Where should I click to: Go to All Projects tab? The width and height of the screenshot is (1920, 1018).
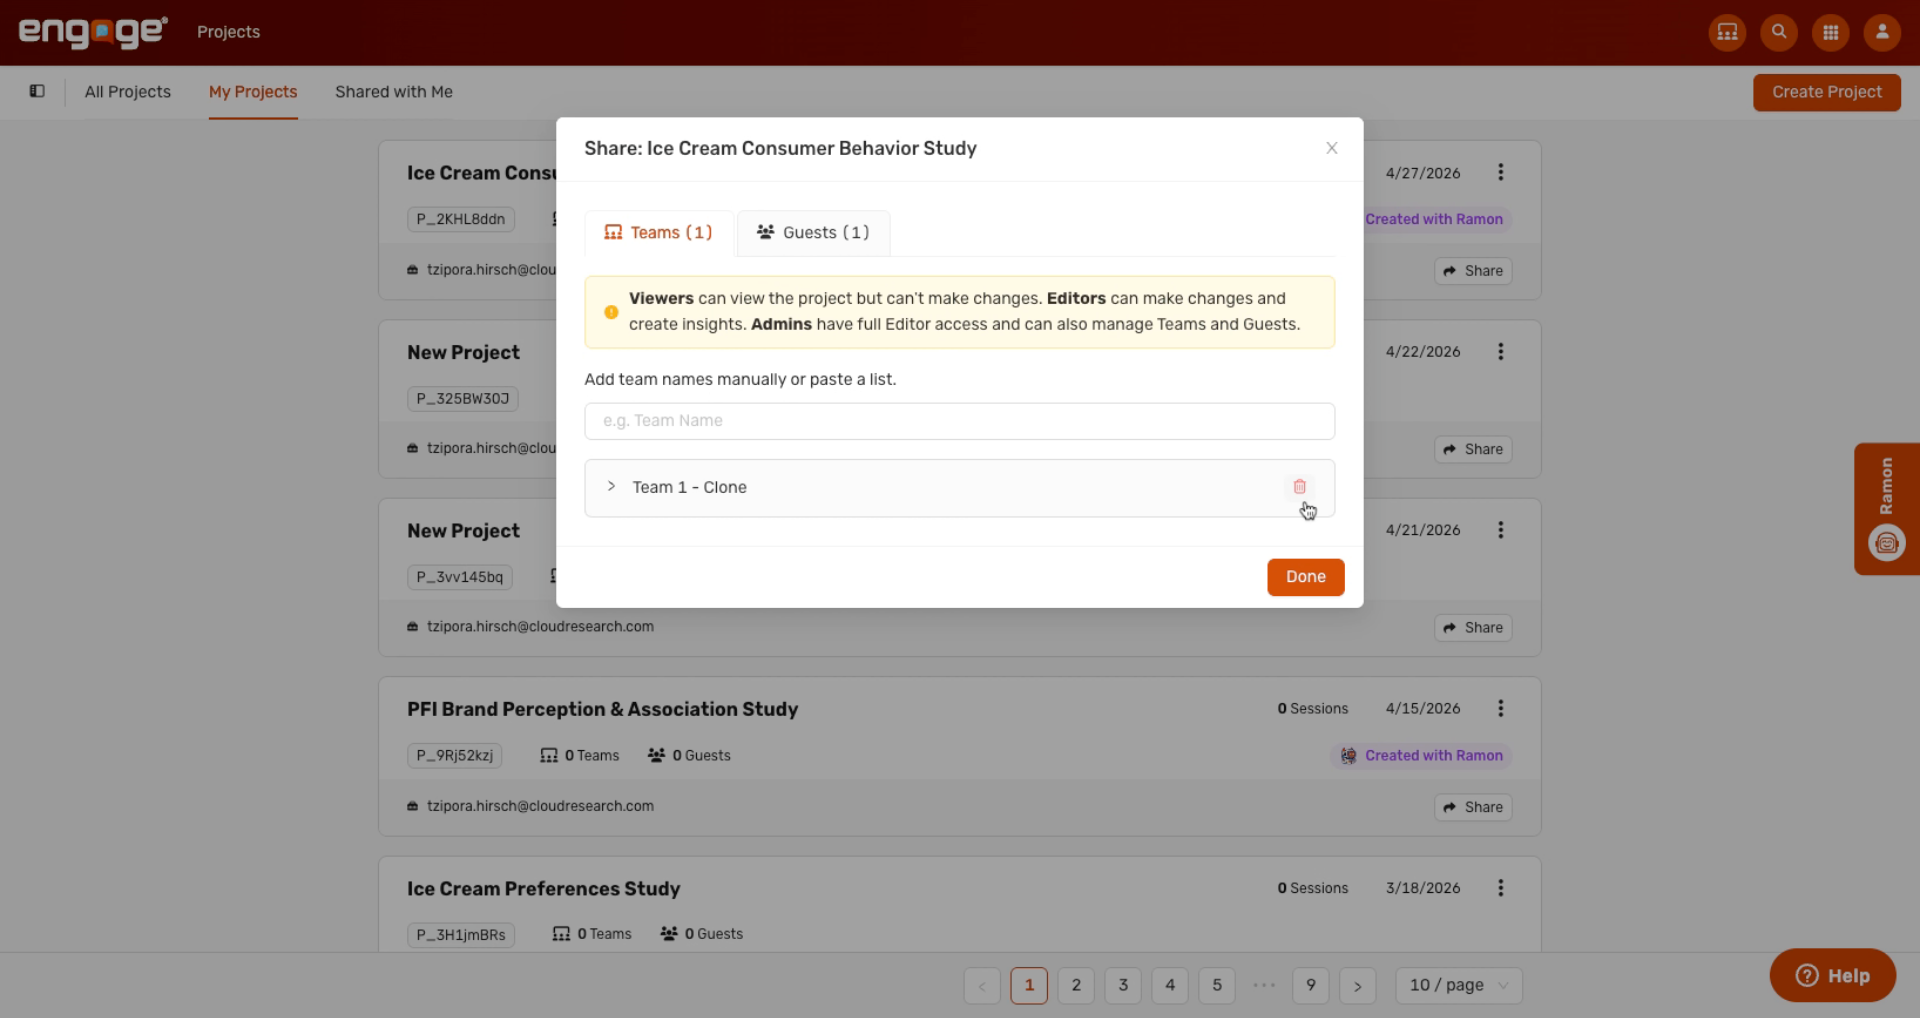click(128, 92)
